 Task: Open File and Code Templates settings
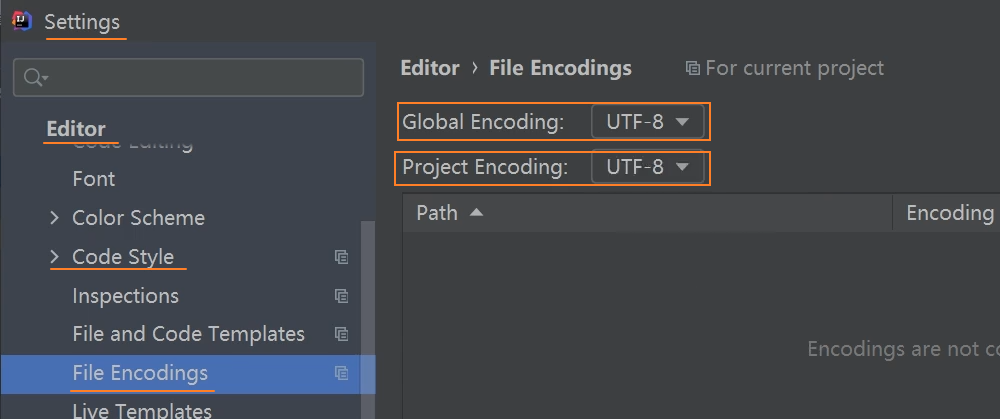coord(188,334)
